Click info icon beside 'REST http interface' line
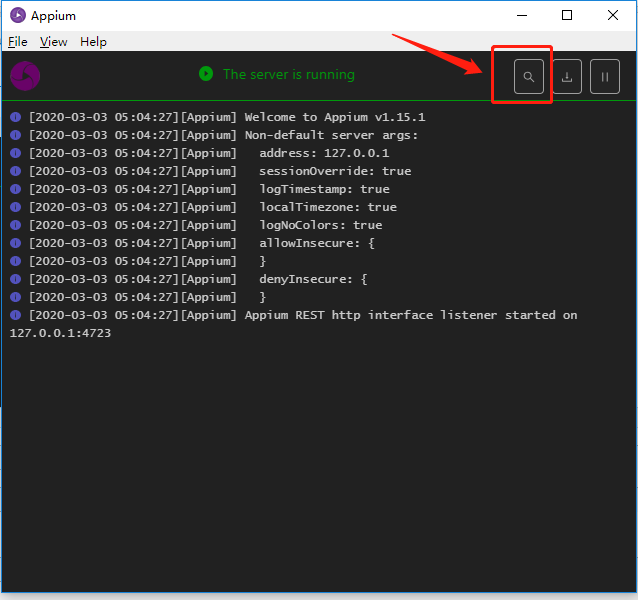The height and width of the screenshot is (600, 638). (x=15, y=315)
